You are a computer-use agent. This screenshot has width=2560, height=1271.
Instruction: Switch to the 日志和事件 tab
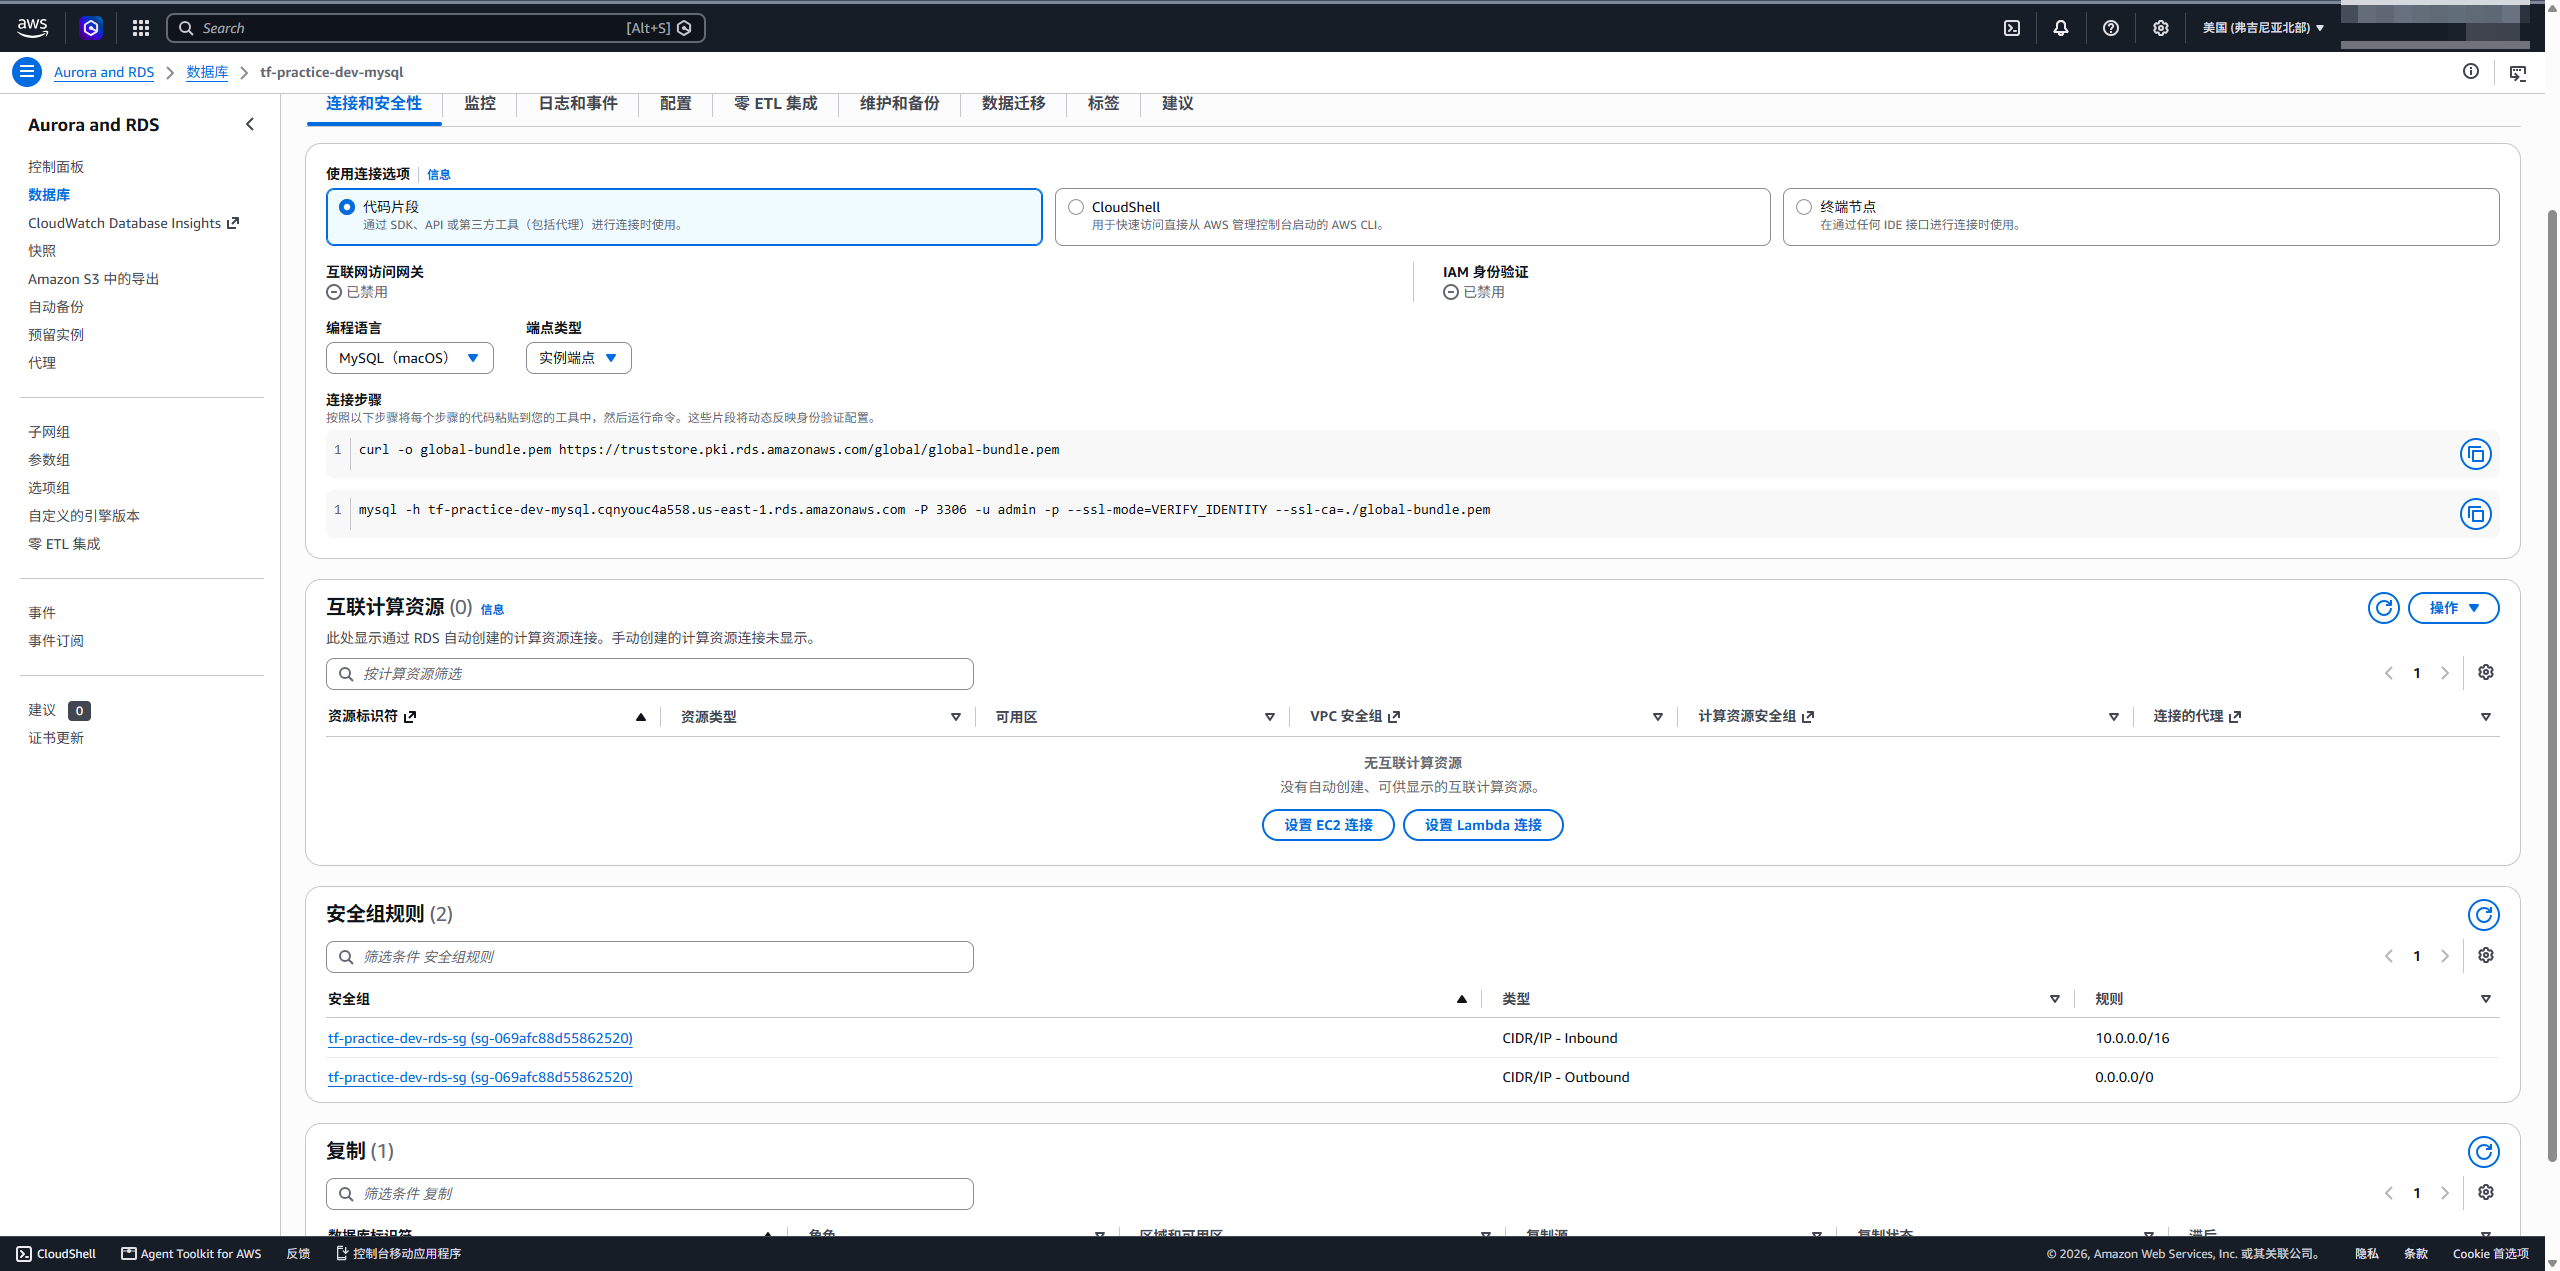[578, 103]
